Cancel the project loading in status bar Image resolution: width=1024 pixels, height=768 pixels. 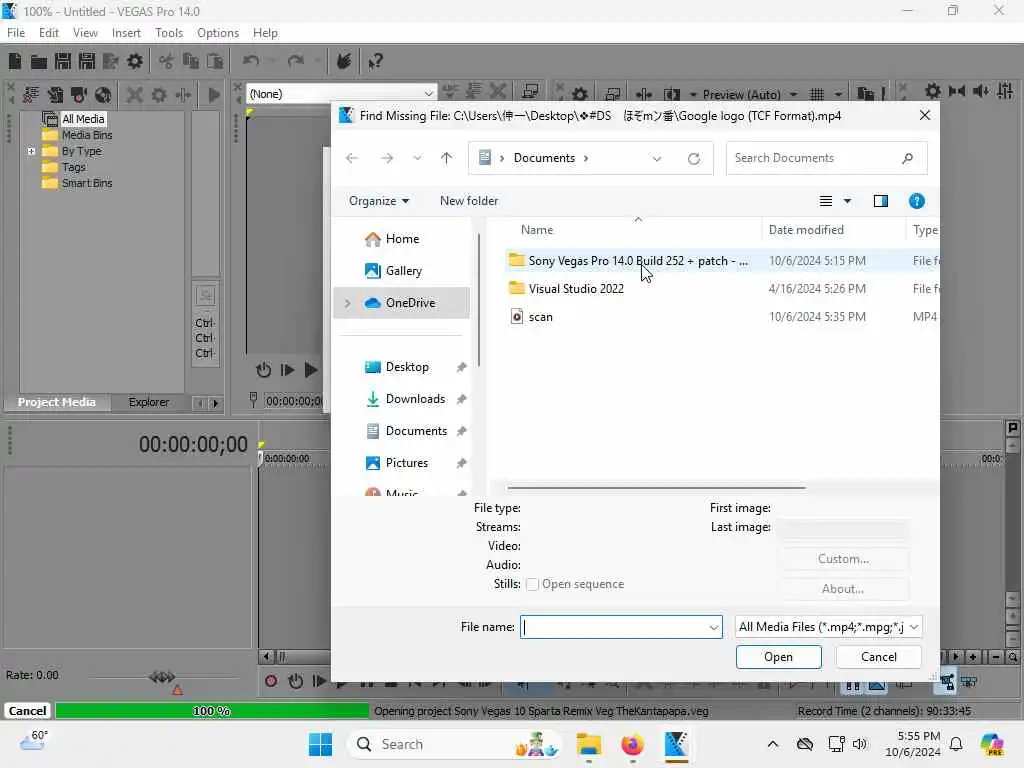point(27,711)
